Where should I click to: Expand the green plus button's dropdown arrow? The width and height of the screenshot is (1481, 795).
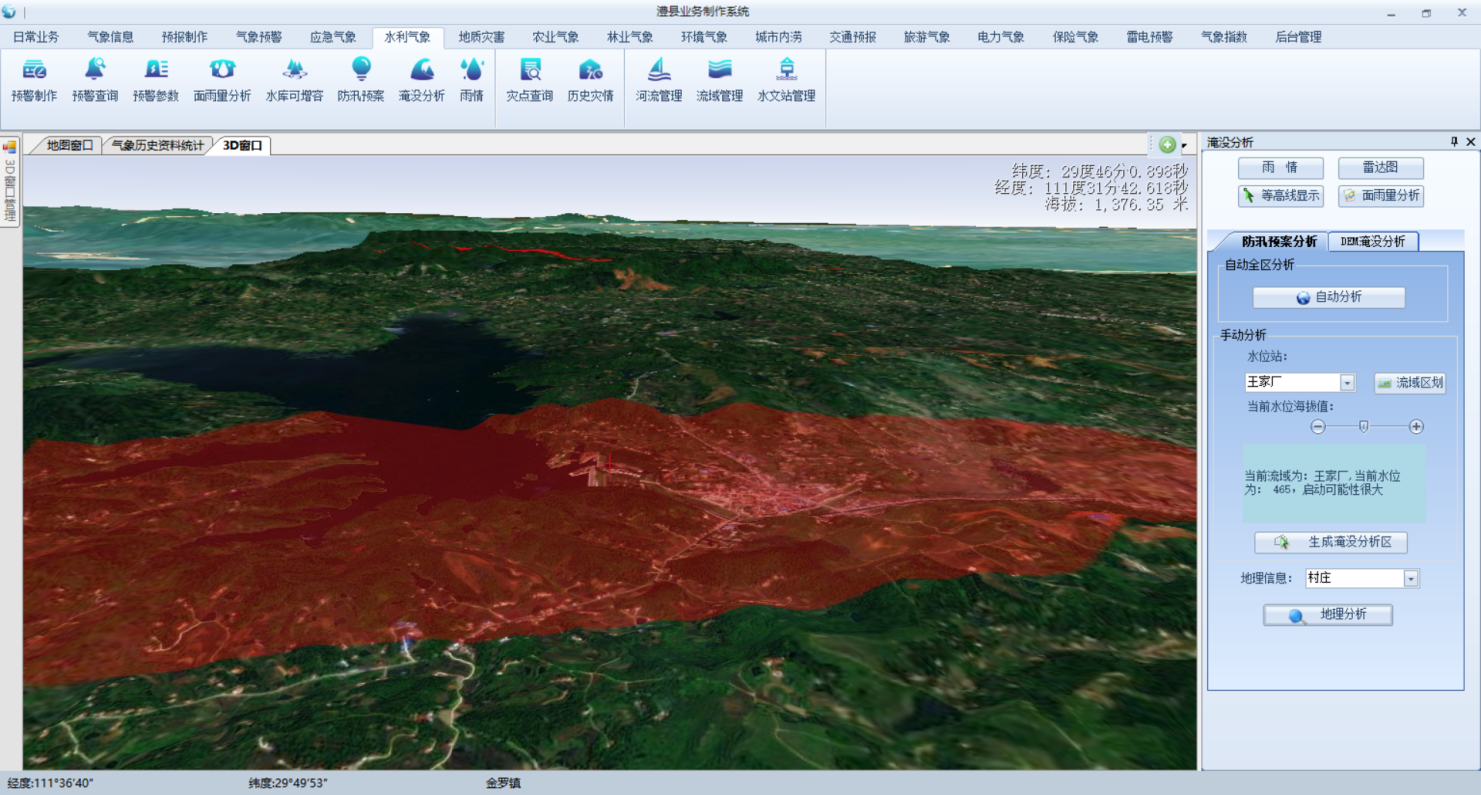(1184, 146)
